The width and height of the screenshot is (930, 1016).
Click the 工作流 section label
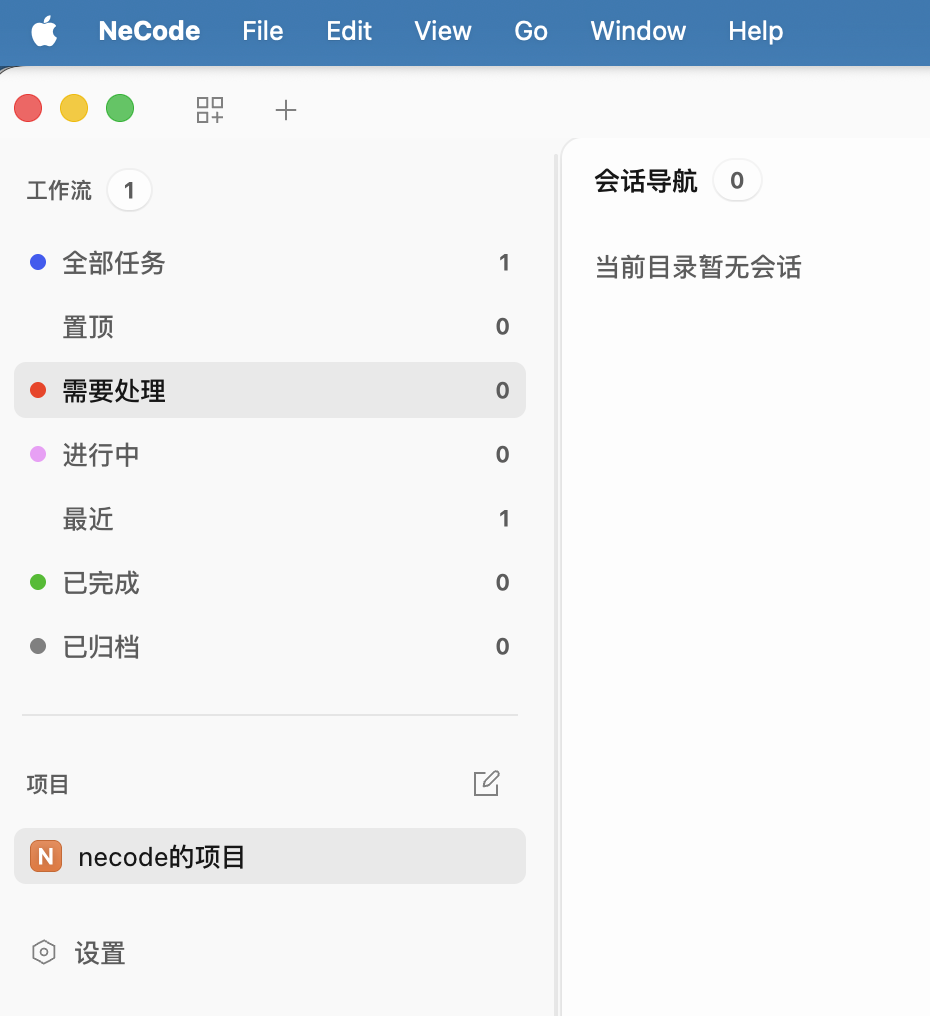tap(59, 190)
